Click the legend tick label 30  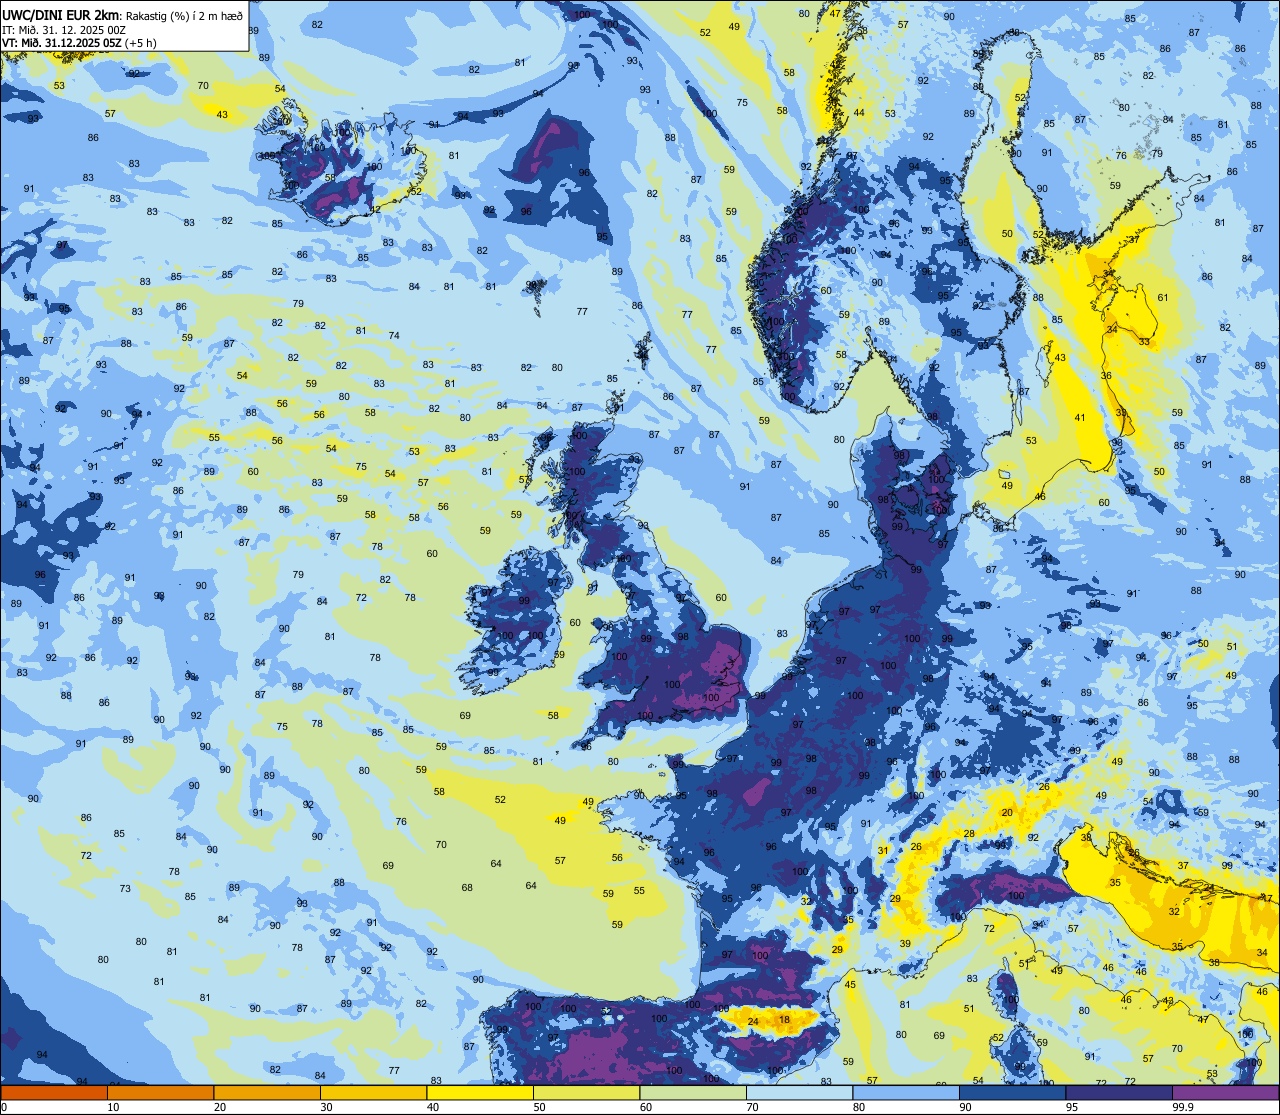pos(326,1107)
